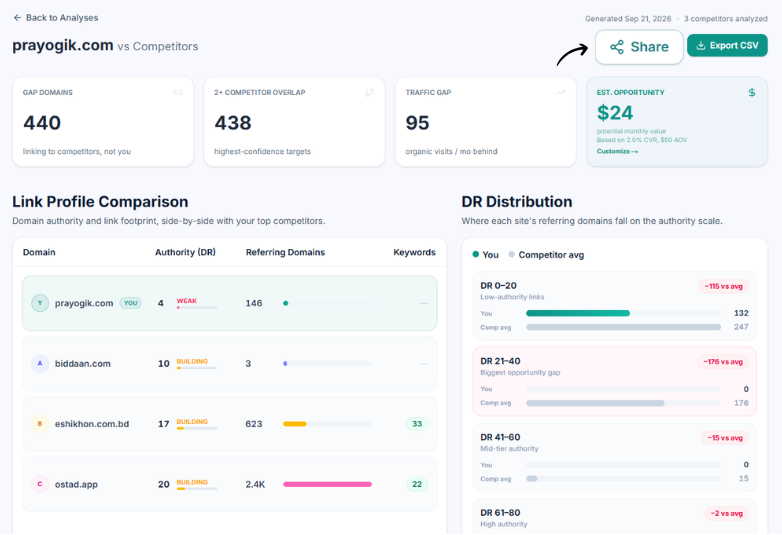Click the BUILDING label for biddaan.com
The image size is (782, 535).
pos(192,361)
